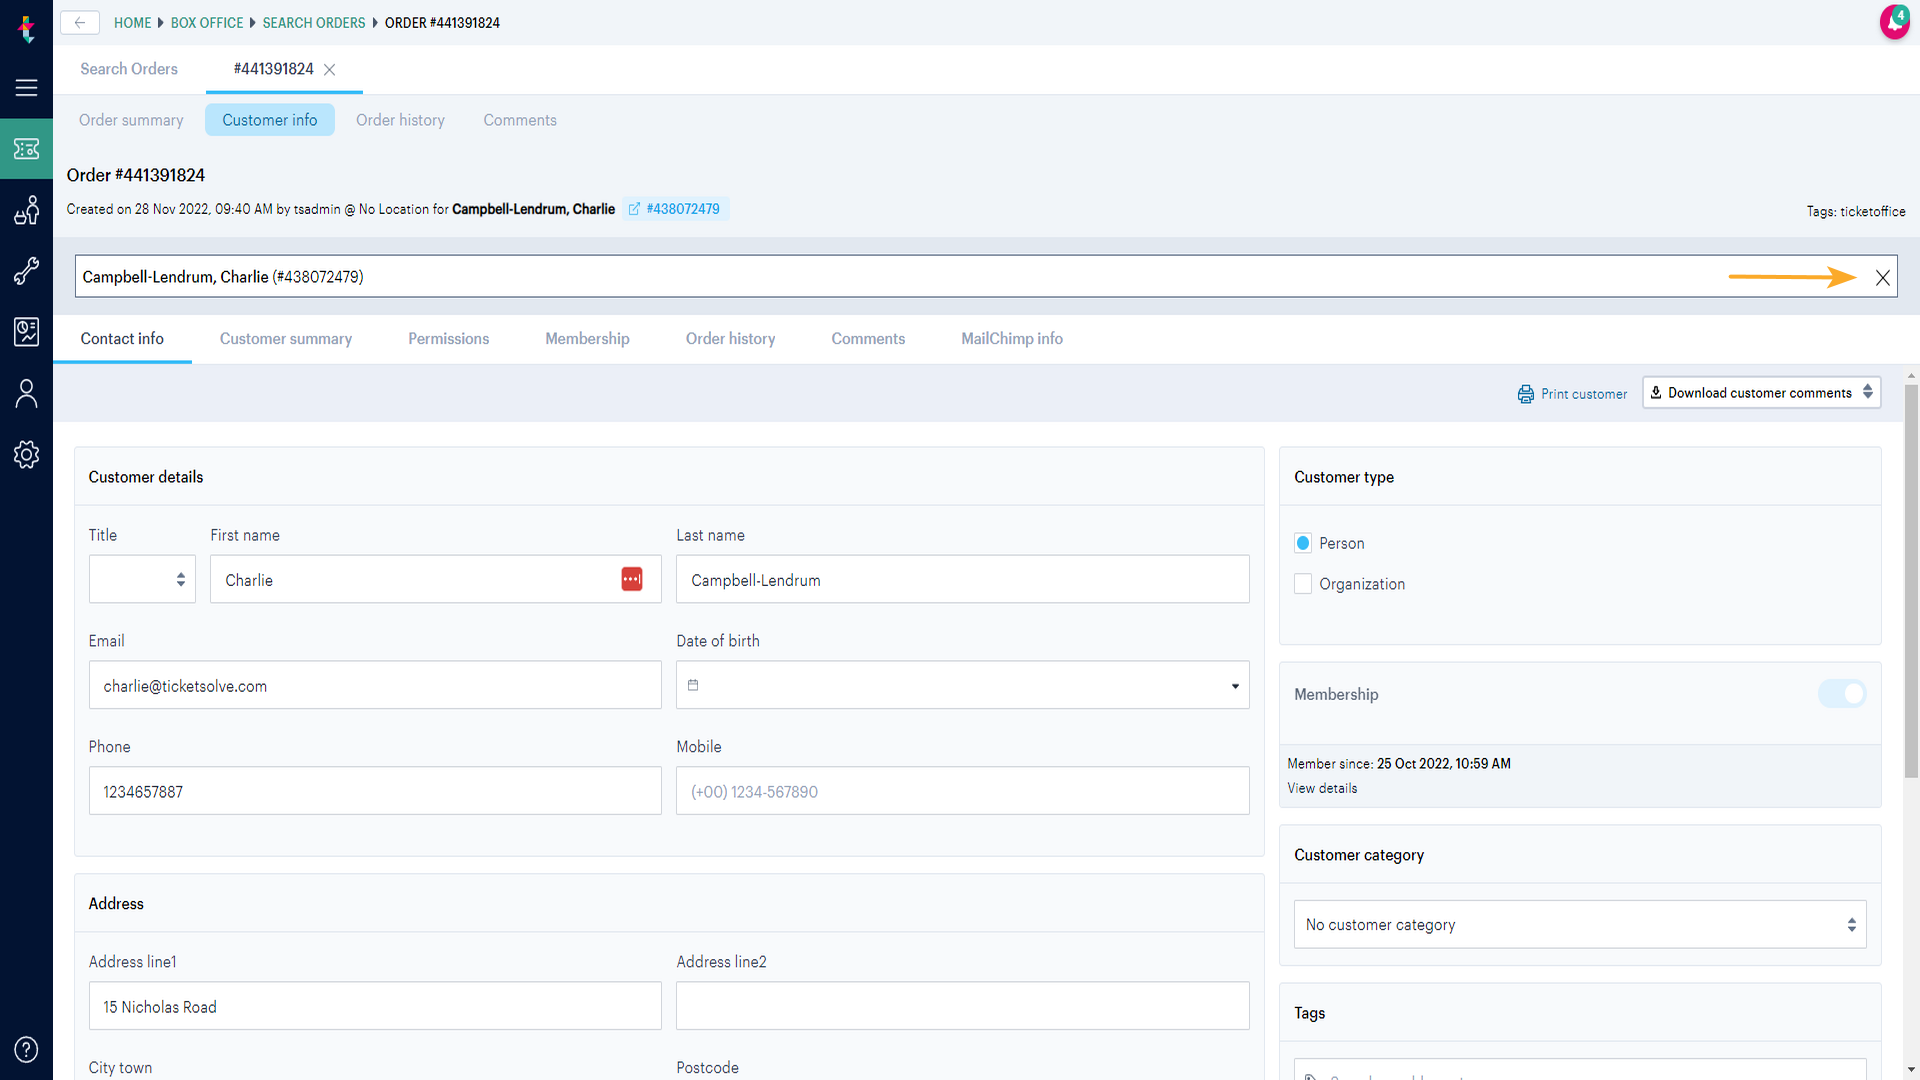Toggle the Membership switch
This screenshot has width=1920, height=1080.
click(1842, 694)
